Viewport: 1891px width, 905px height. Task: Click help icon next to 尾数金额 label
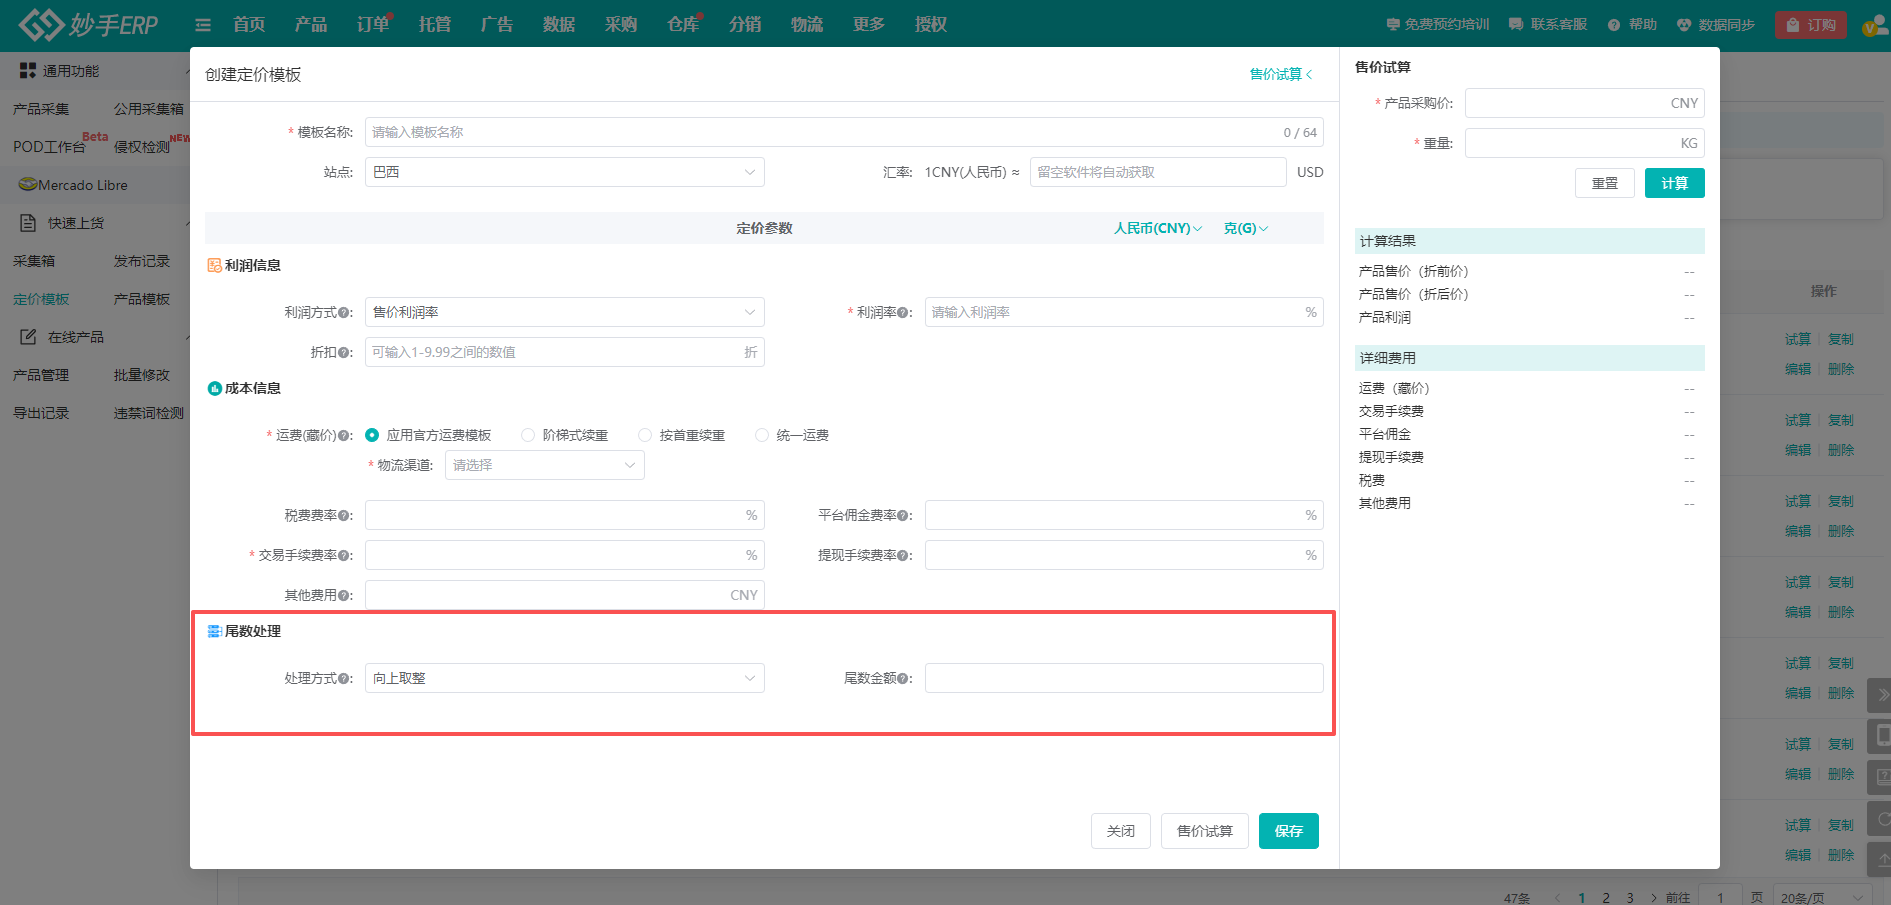point(903,679)
